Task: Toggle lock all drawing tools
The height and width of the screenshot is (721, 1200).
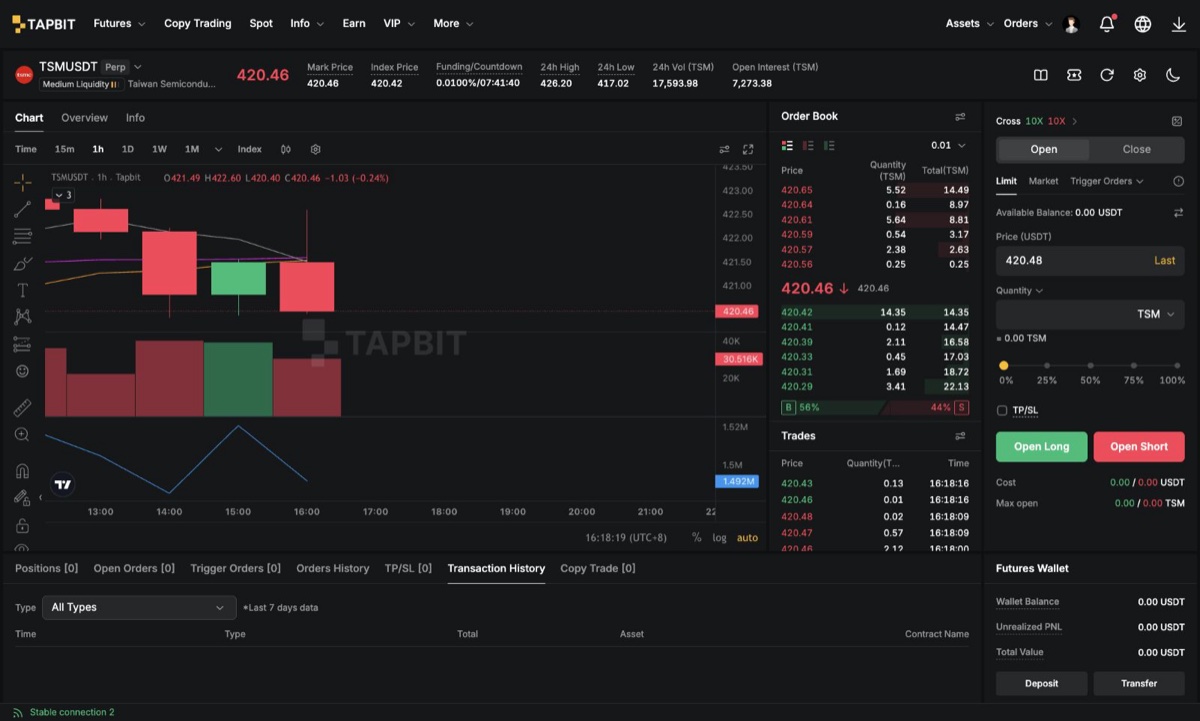Action: [x=22, y=526]
